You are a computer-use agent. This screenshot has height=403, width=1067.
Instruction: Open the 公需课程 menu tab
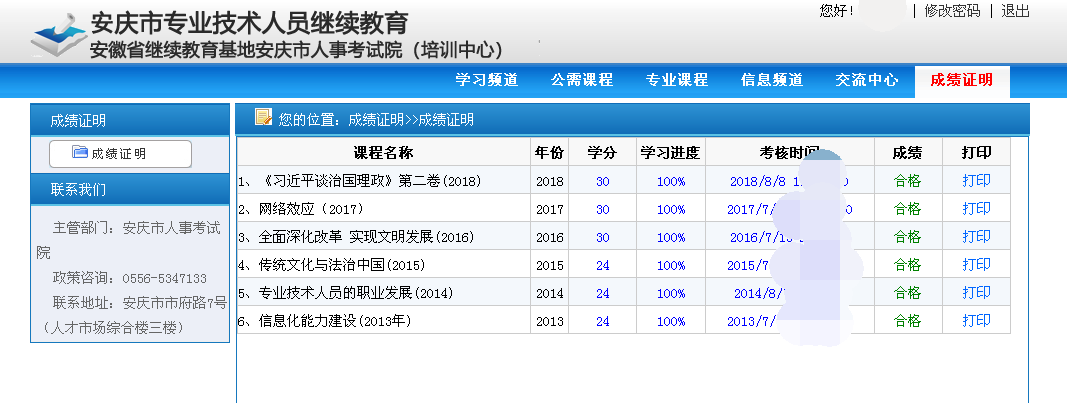point(581,81)
